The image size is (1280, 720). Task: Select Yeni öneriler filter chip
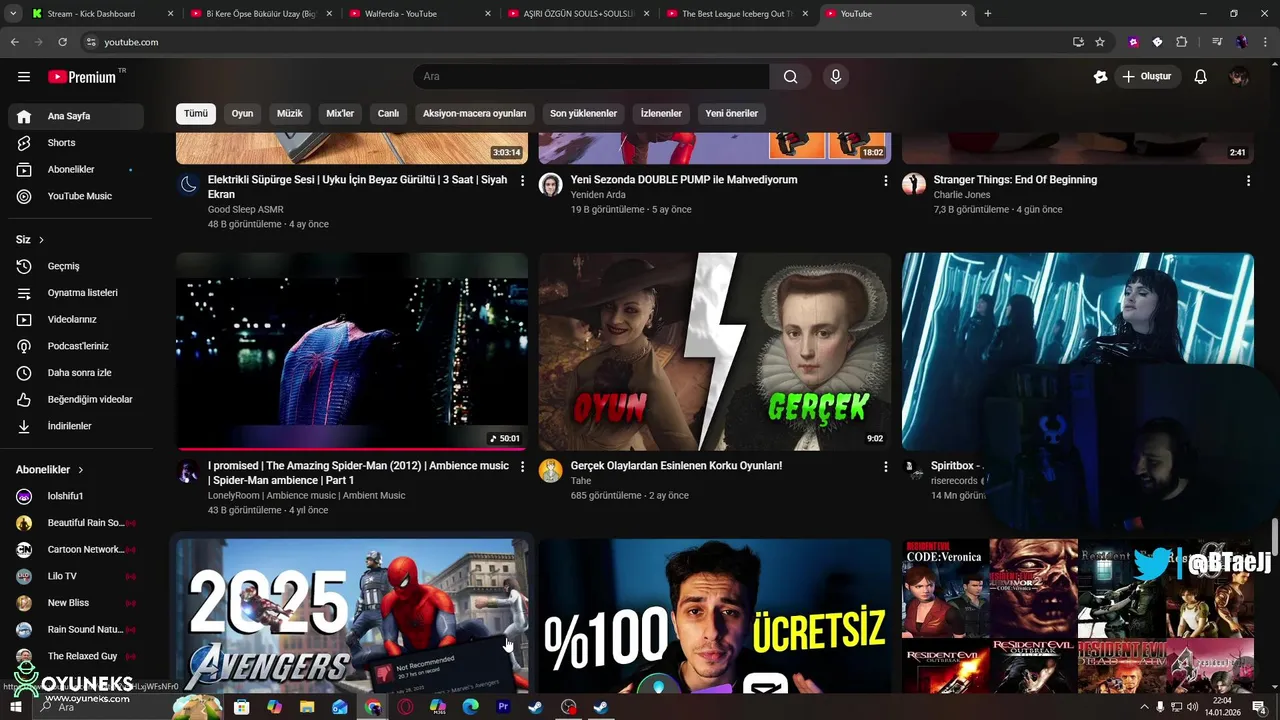coord(732,113)
